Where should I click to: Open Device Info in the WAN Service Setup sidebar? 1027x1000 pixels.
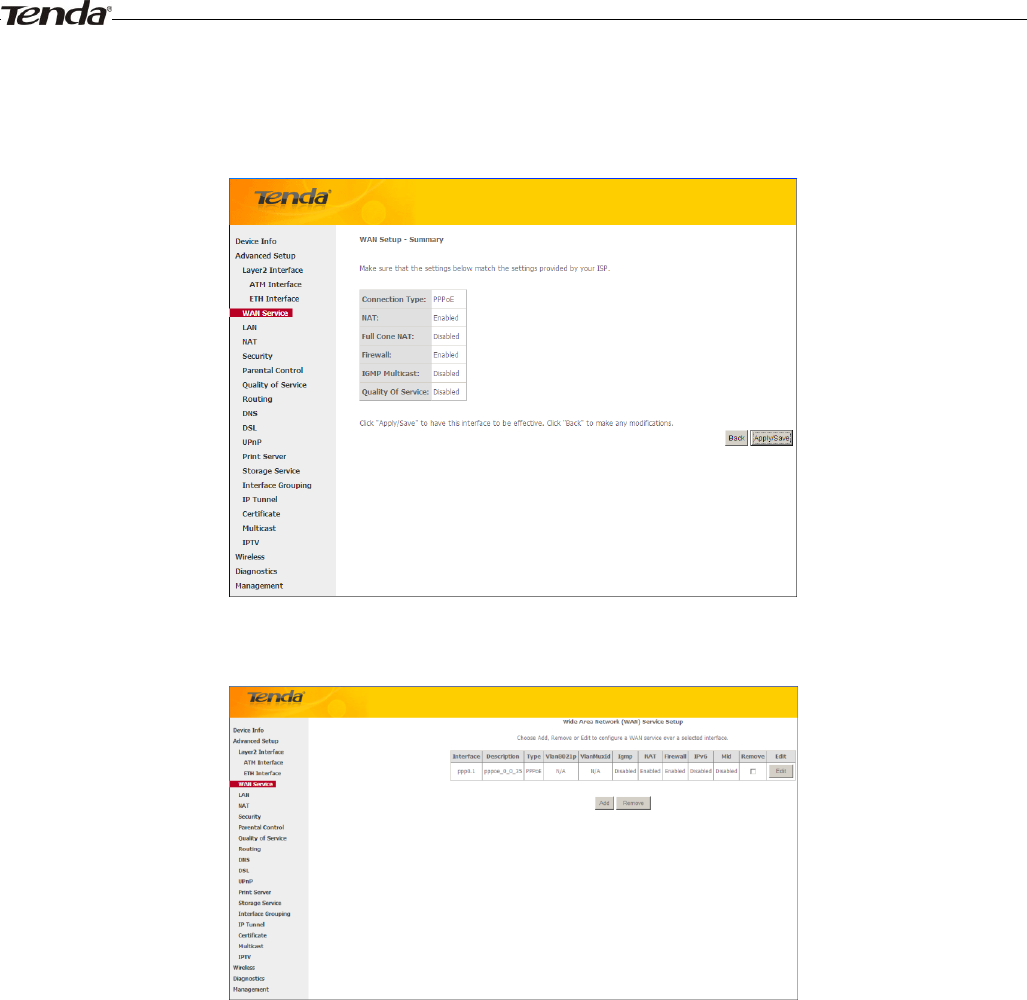coord(248,730)
